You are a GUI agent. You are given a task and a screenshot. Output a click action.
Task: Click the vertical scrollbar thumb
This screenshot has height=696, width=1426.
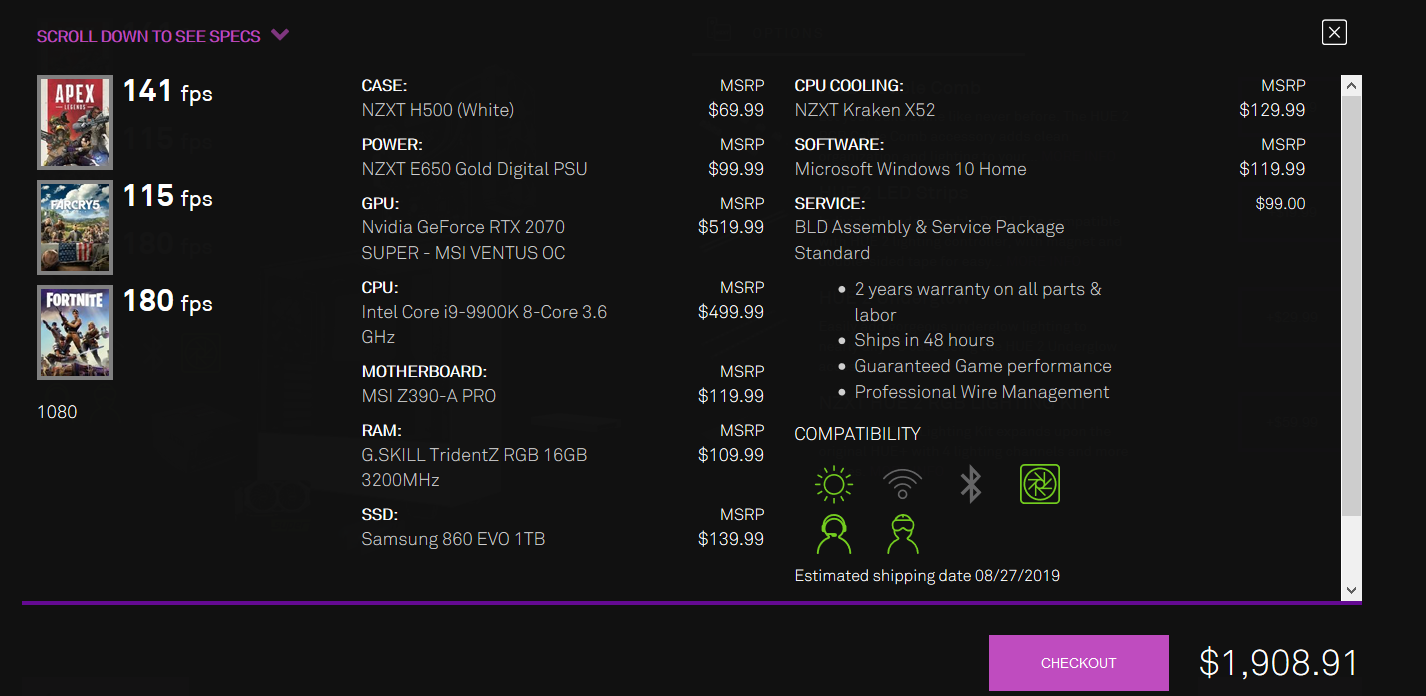(x=1351, y=306)
